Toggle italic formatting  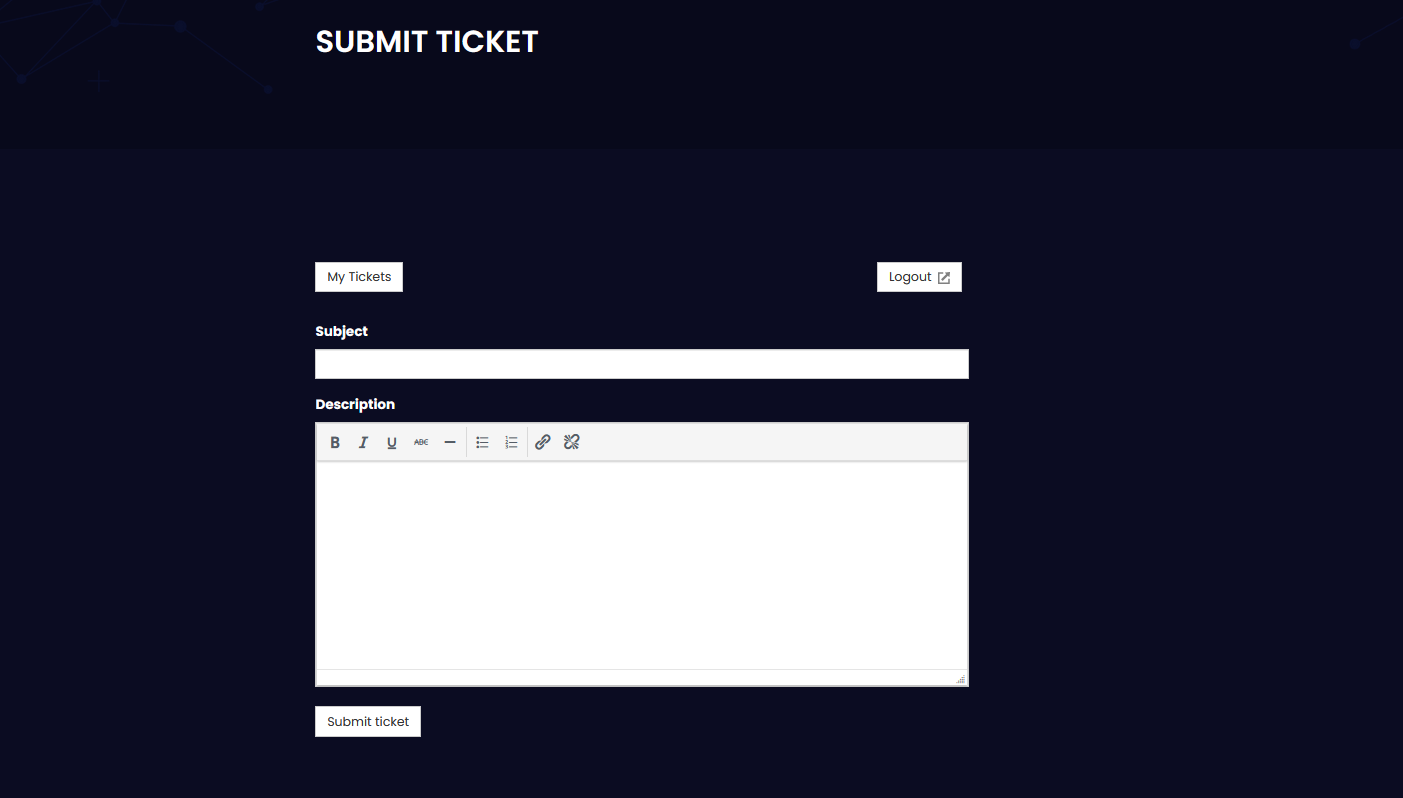click(363, 441)
